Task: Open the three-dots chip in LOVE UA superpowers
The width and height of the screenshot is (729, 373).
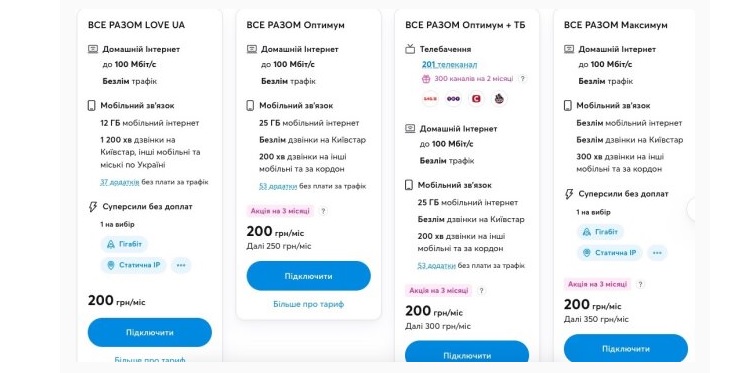Action: pos(181,265)
